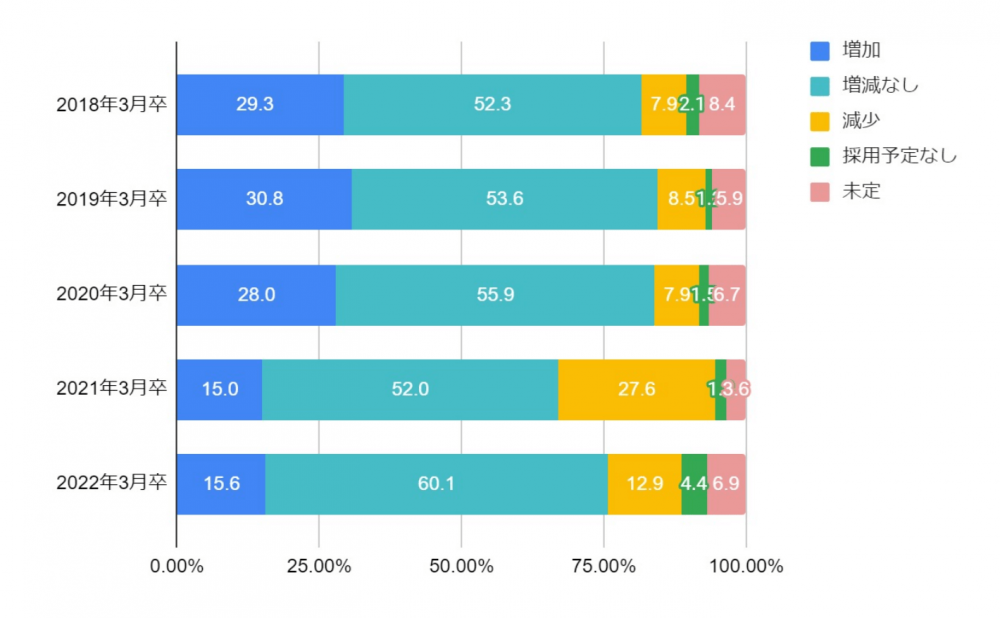Screen dimensions: 1000x618
Task: Click the 60.1 teal bar segment
Action: [x=436, y=484]
